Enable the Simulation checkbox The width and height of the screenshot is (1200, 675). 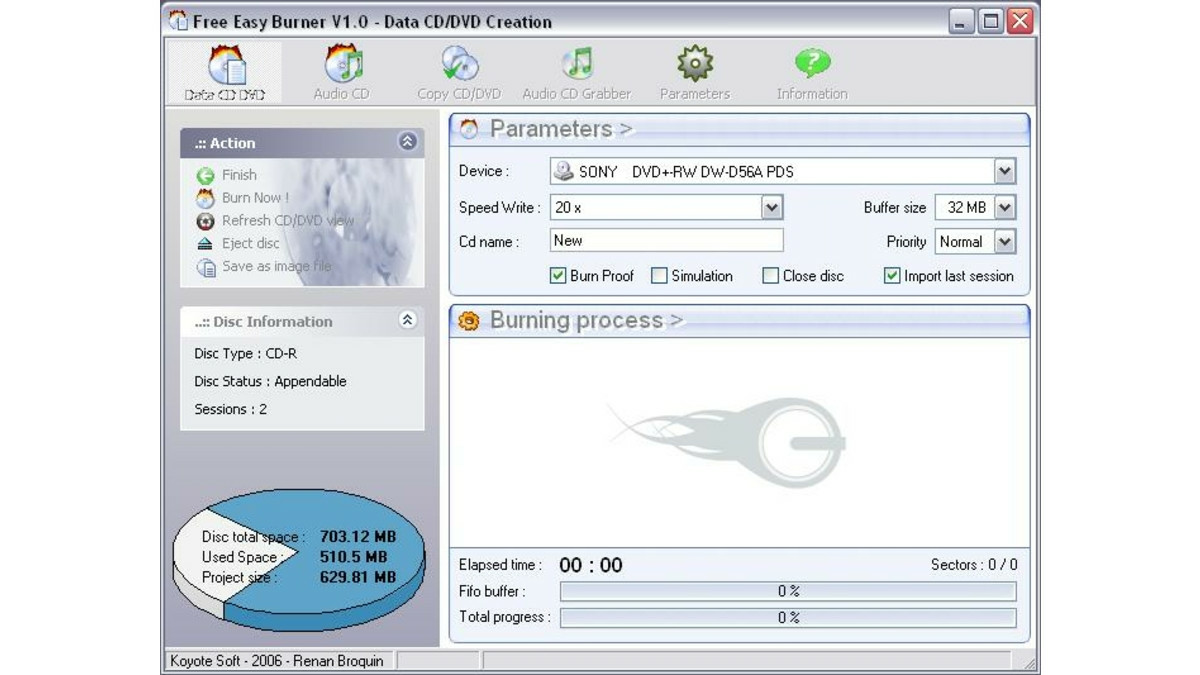(x=659, y=275)
